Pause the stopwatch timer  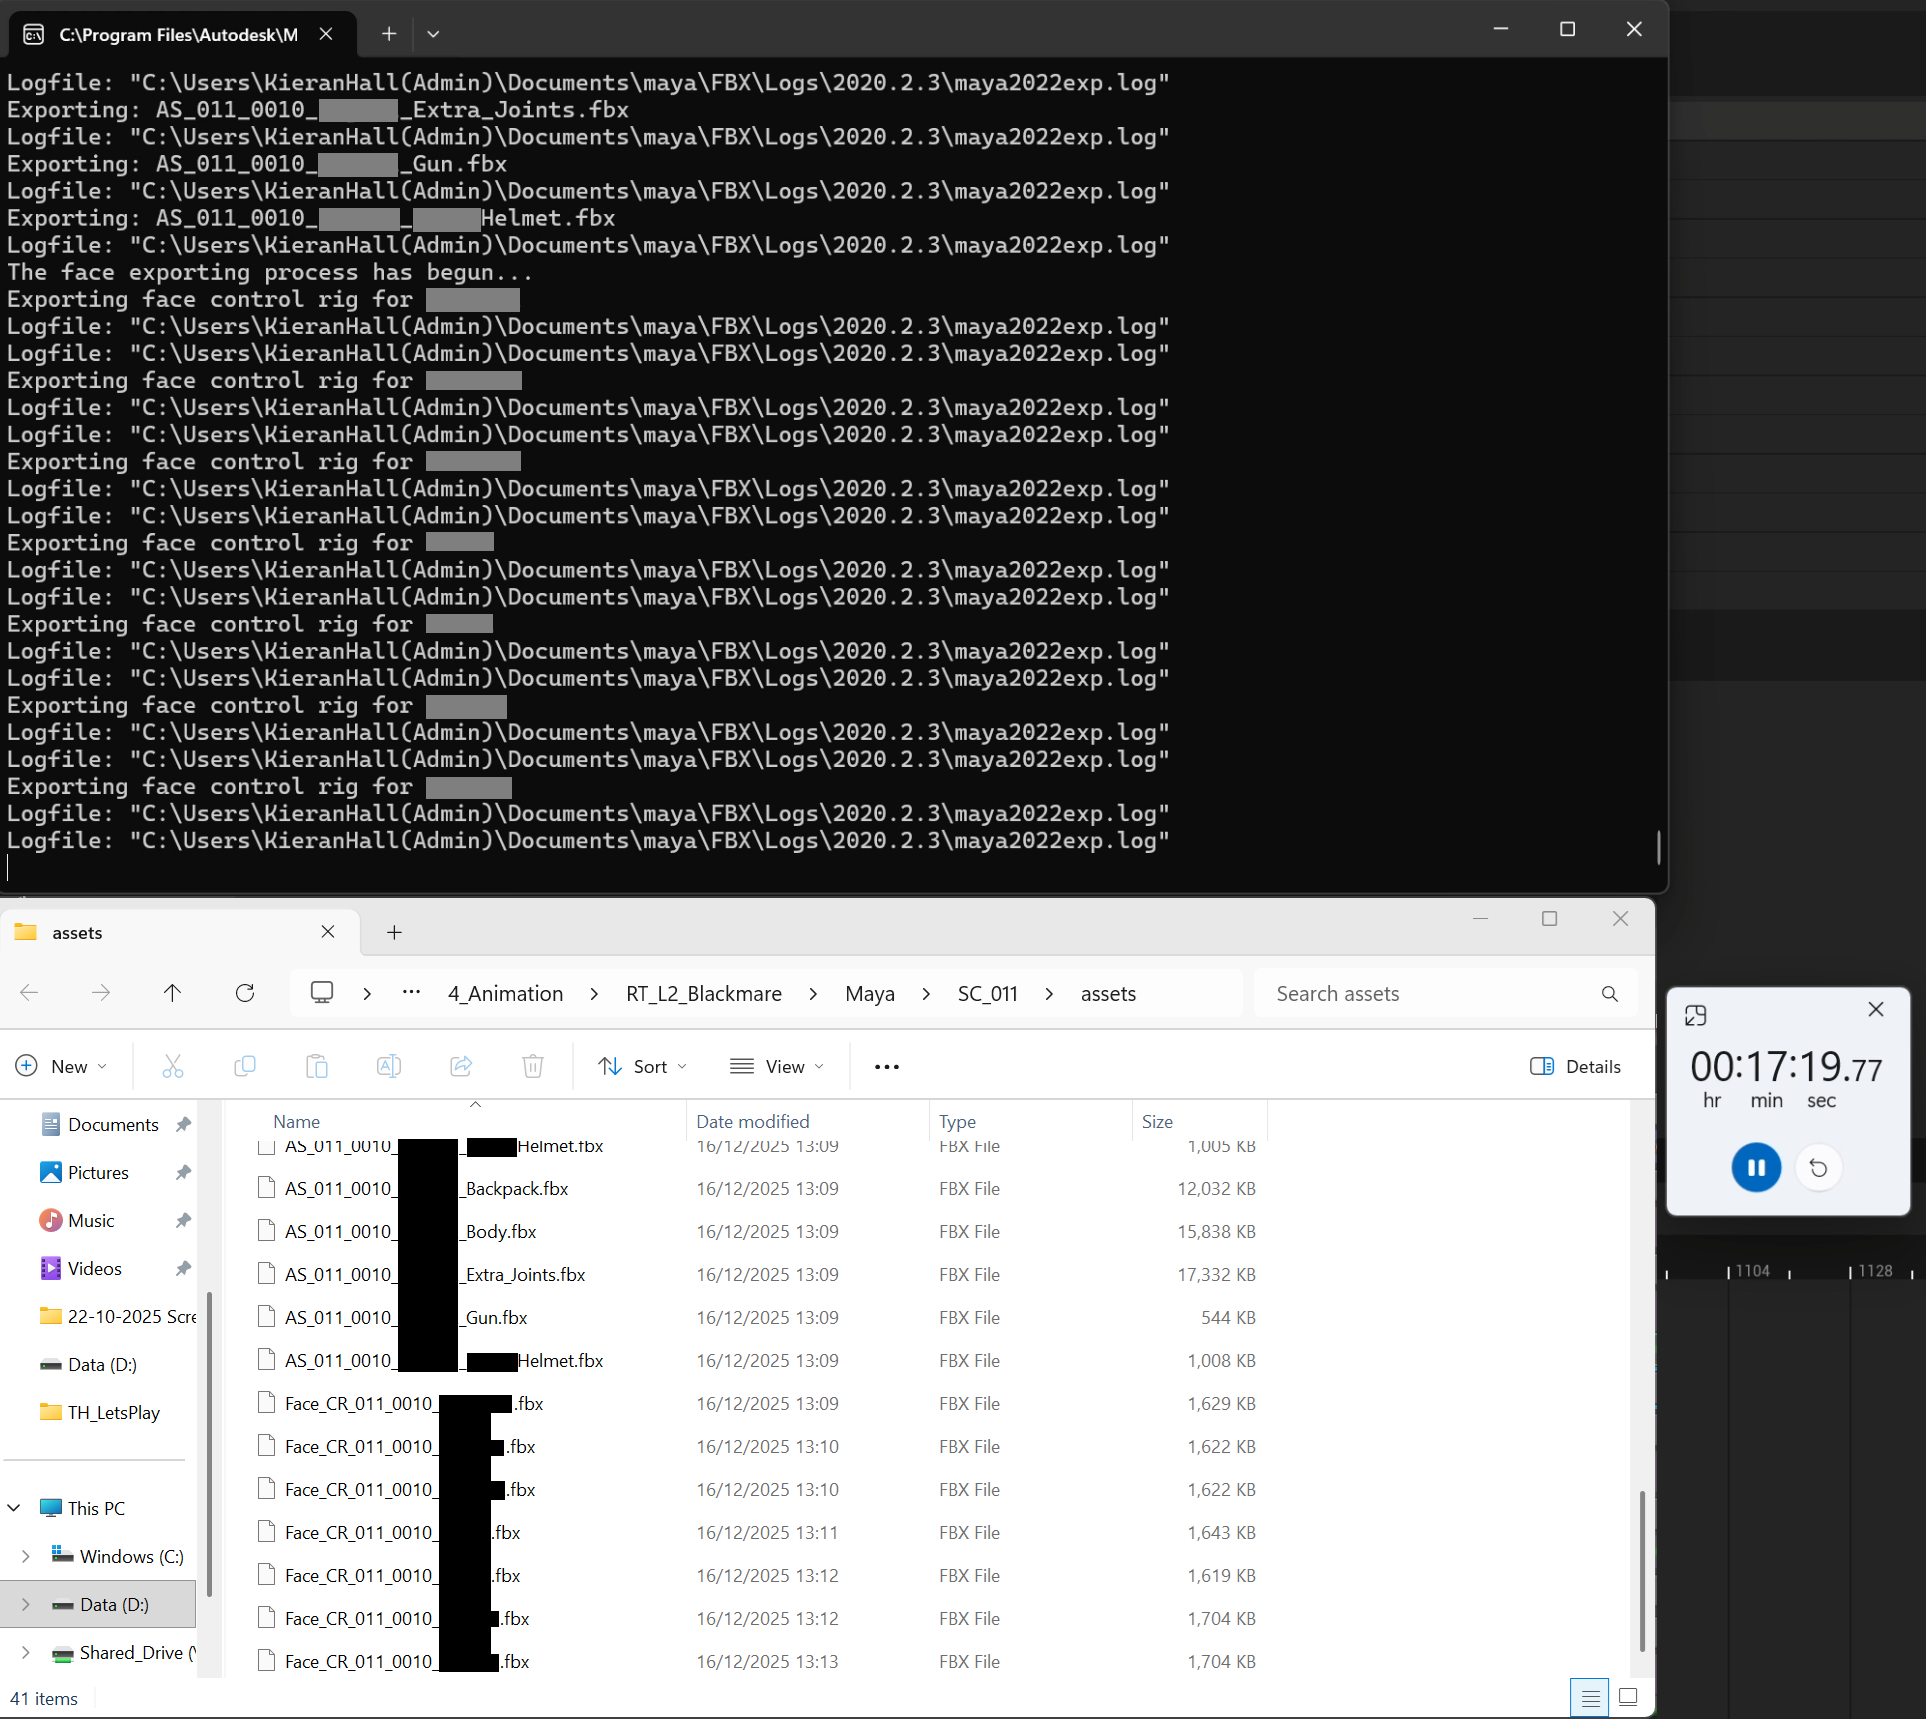[1755, 1167]
